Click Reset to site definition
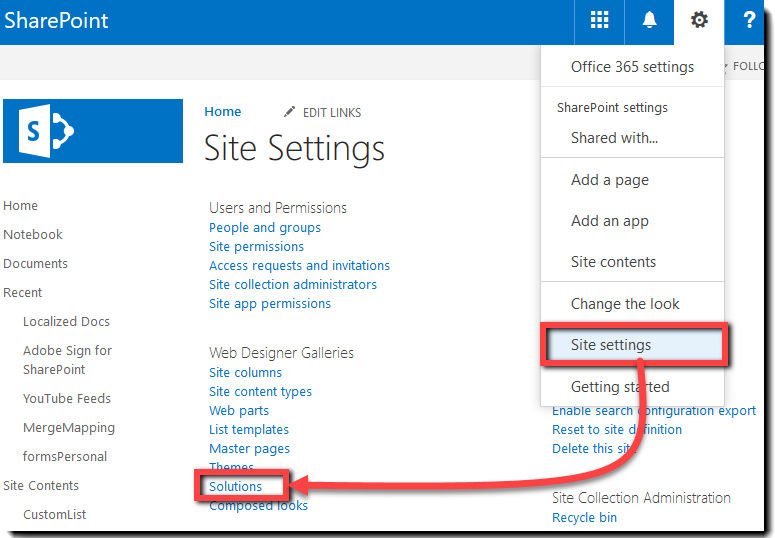The height and width of the screenshot is (538, 775). 616,430
